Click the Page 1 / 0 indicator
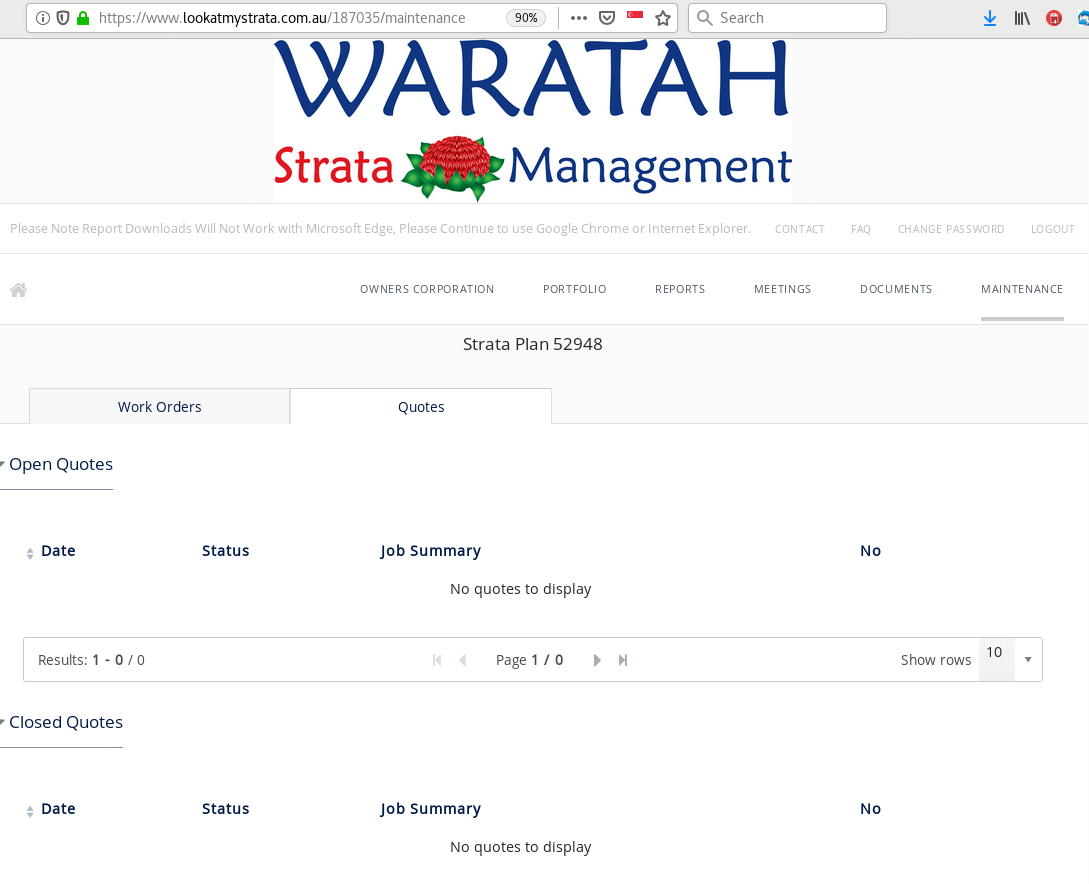This screenshot has height=884, width=1089. 529,660
